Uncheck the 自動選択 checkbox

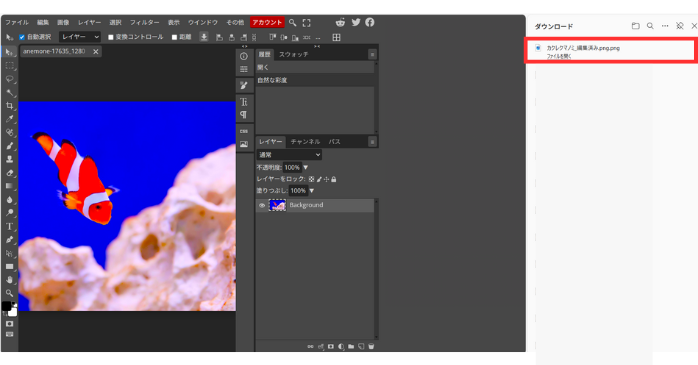click(x=22, y=37)
